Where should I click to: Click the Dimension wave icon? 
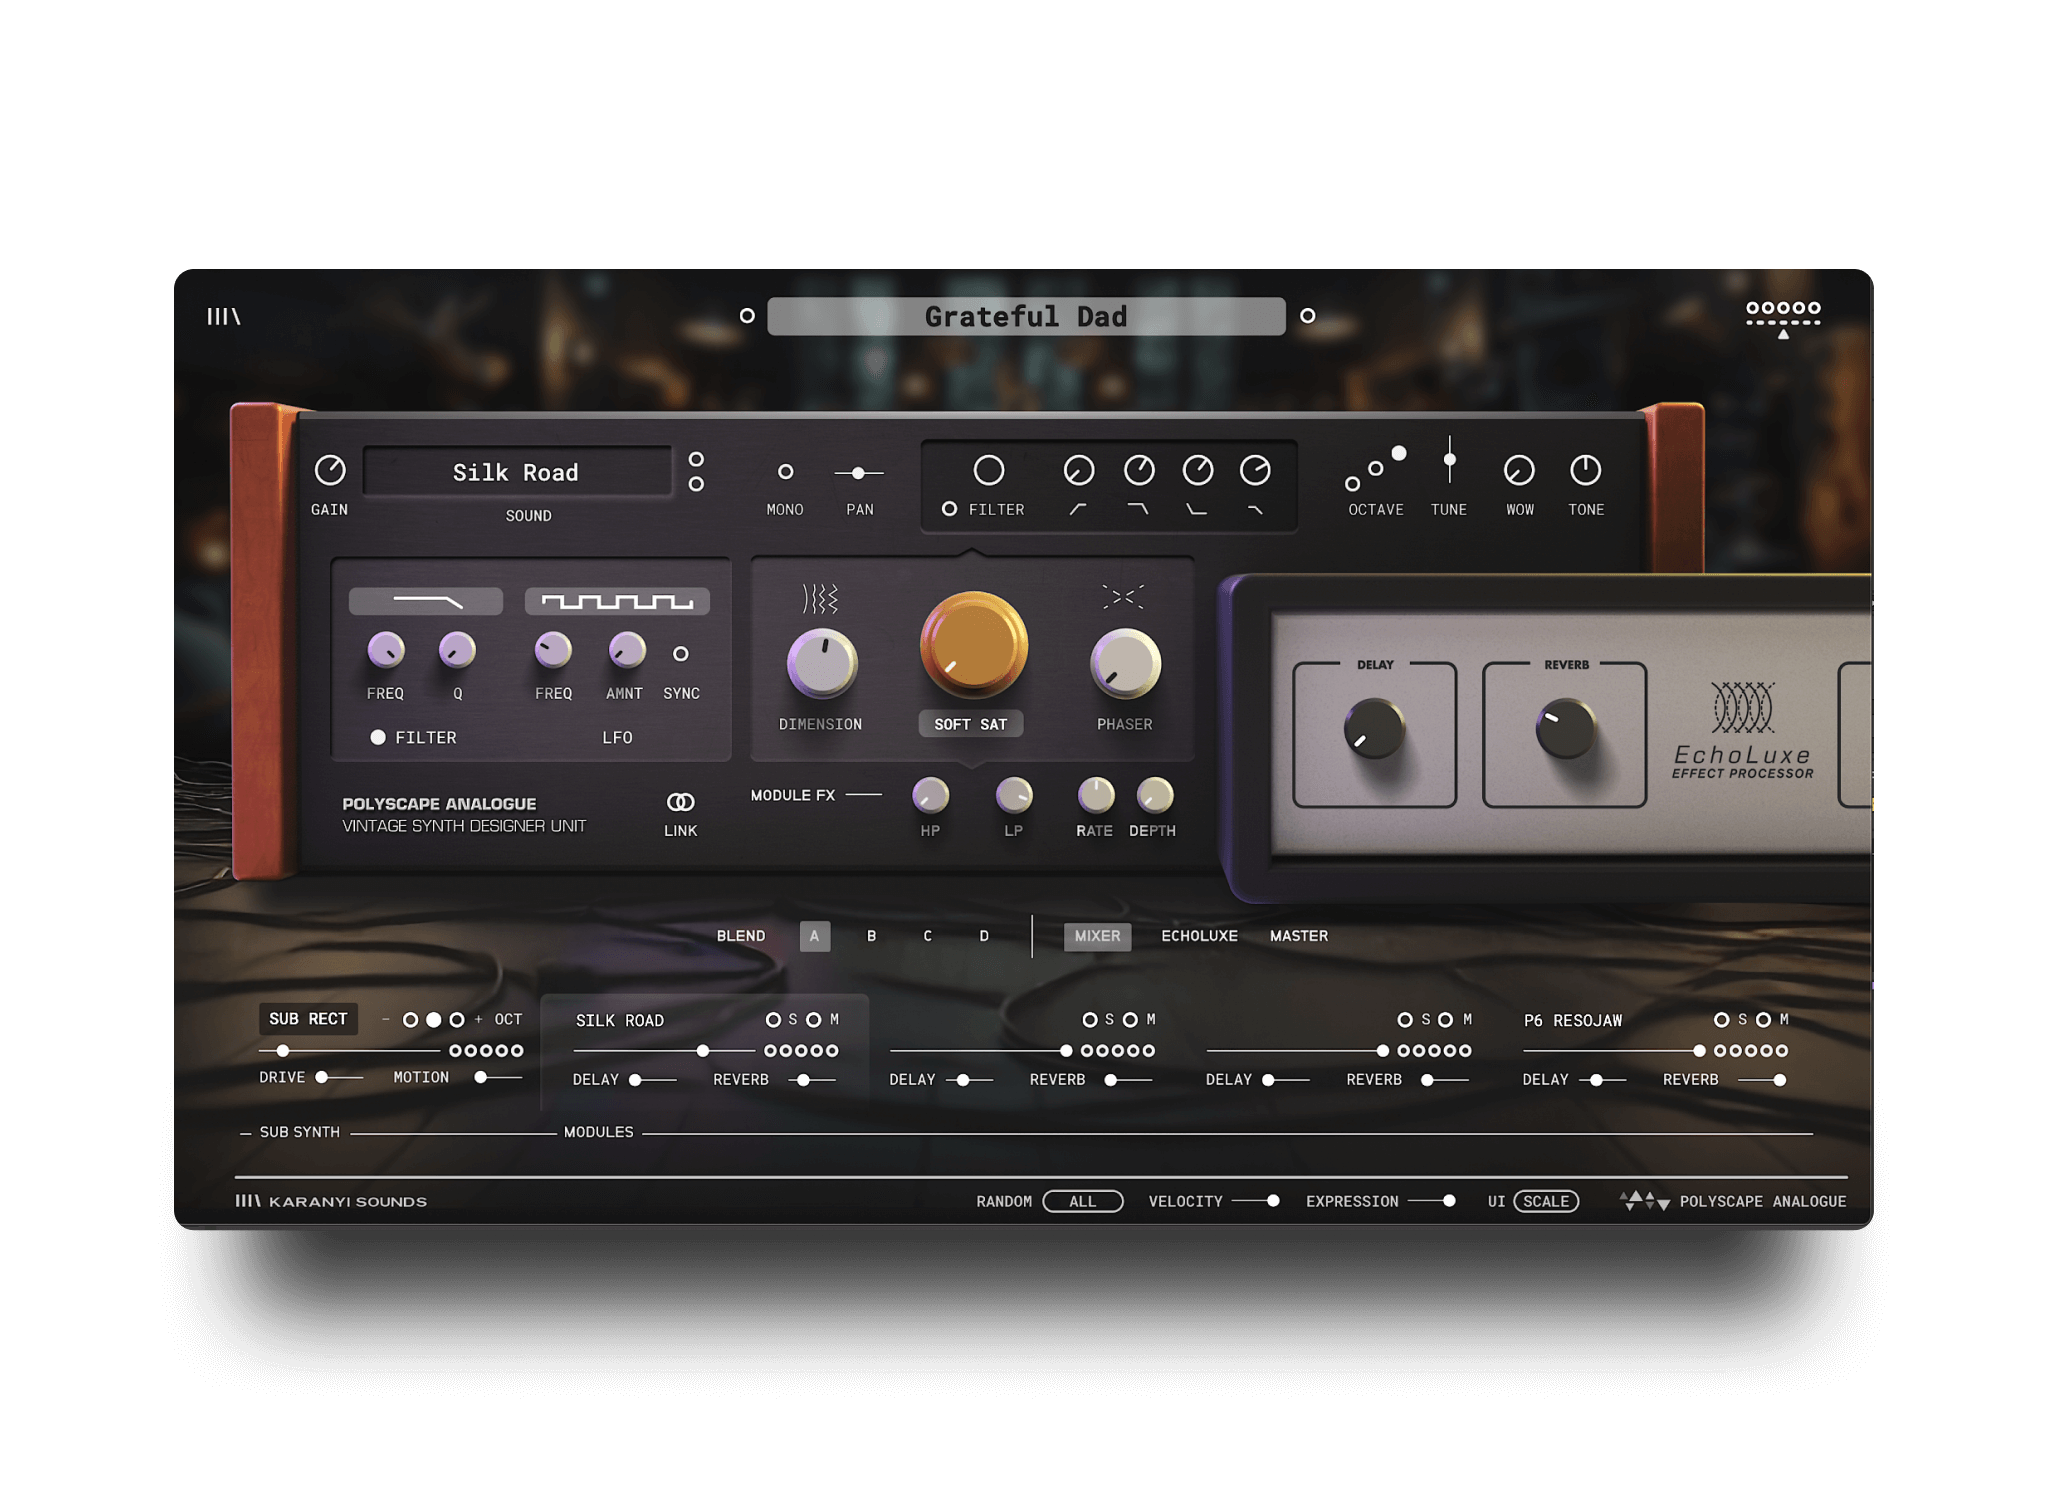pyautogui.click(x=820, y=599)
